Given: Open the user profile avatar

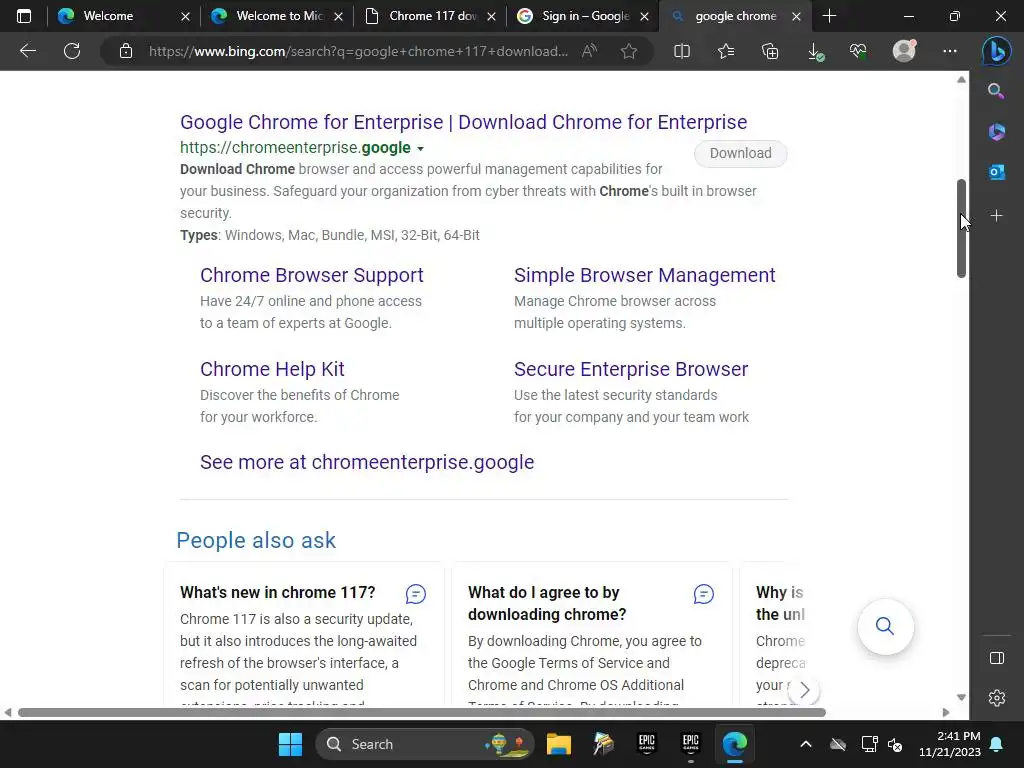Looking at the screenshot, I should [x=904, y=50].
